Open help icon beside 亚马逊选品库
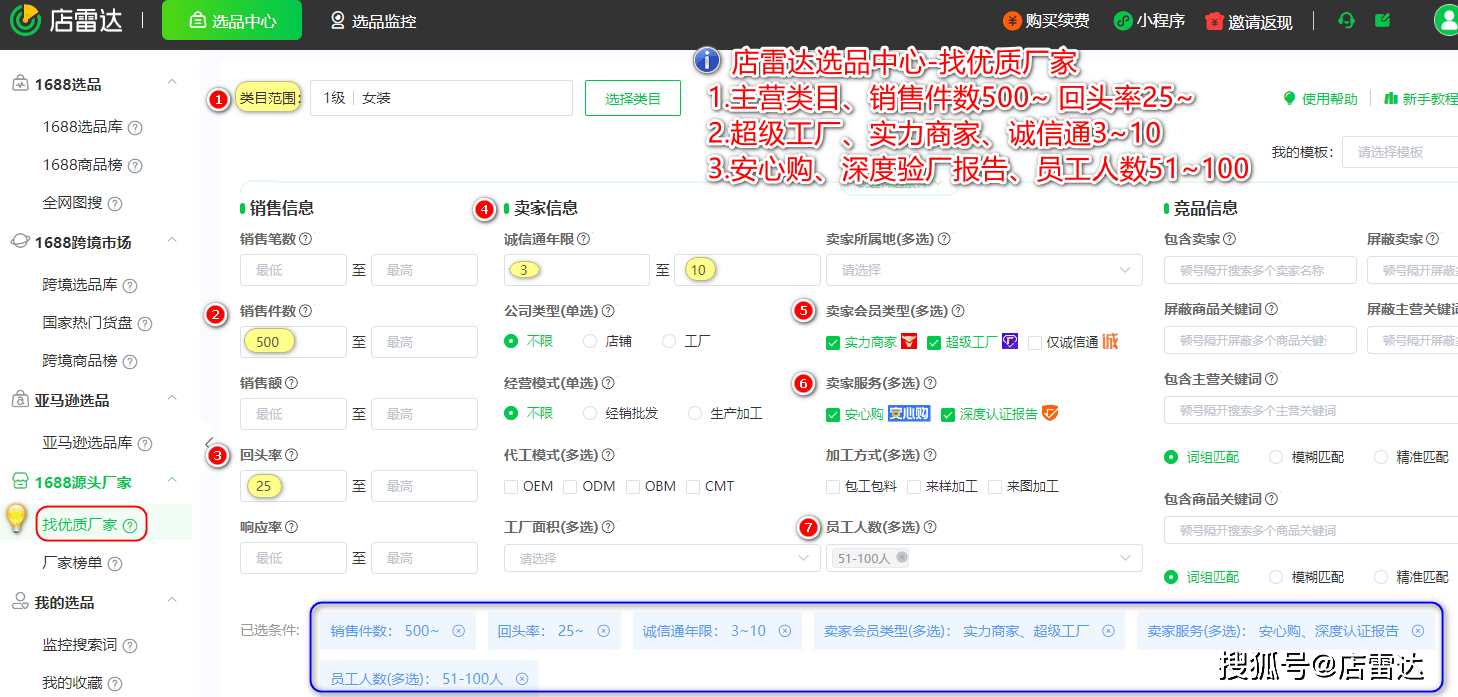The height and width of the screenshot is (697, 1458). pyautogui.click(x=145, y=444)
